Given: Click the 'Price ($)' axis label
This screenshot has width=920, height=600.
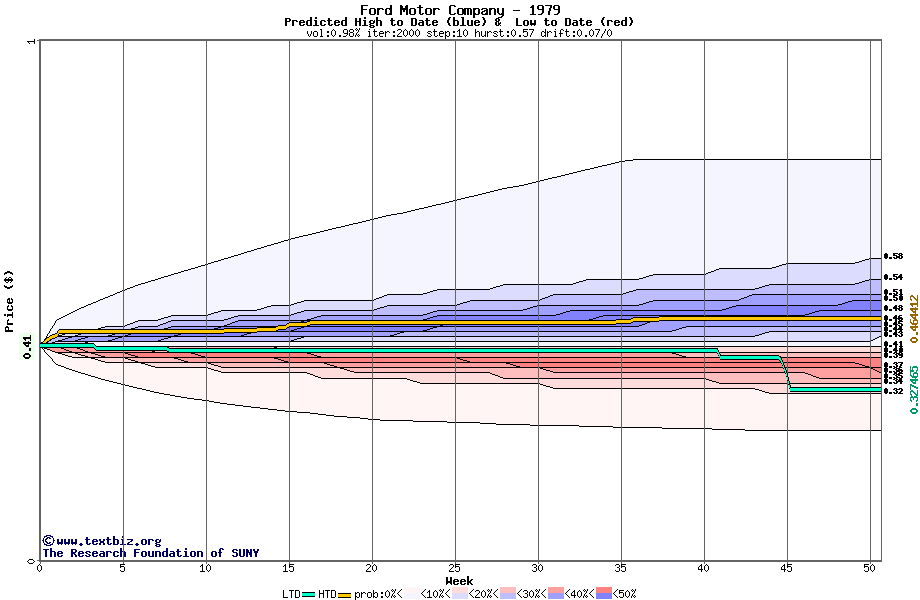Looking at the screenshot, I should pyautogui.click(x=9, y=301).
